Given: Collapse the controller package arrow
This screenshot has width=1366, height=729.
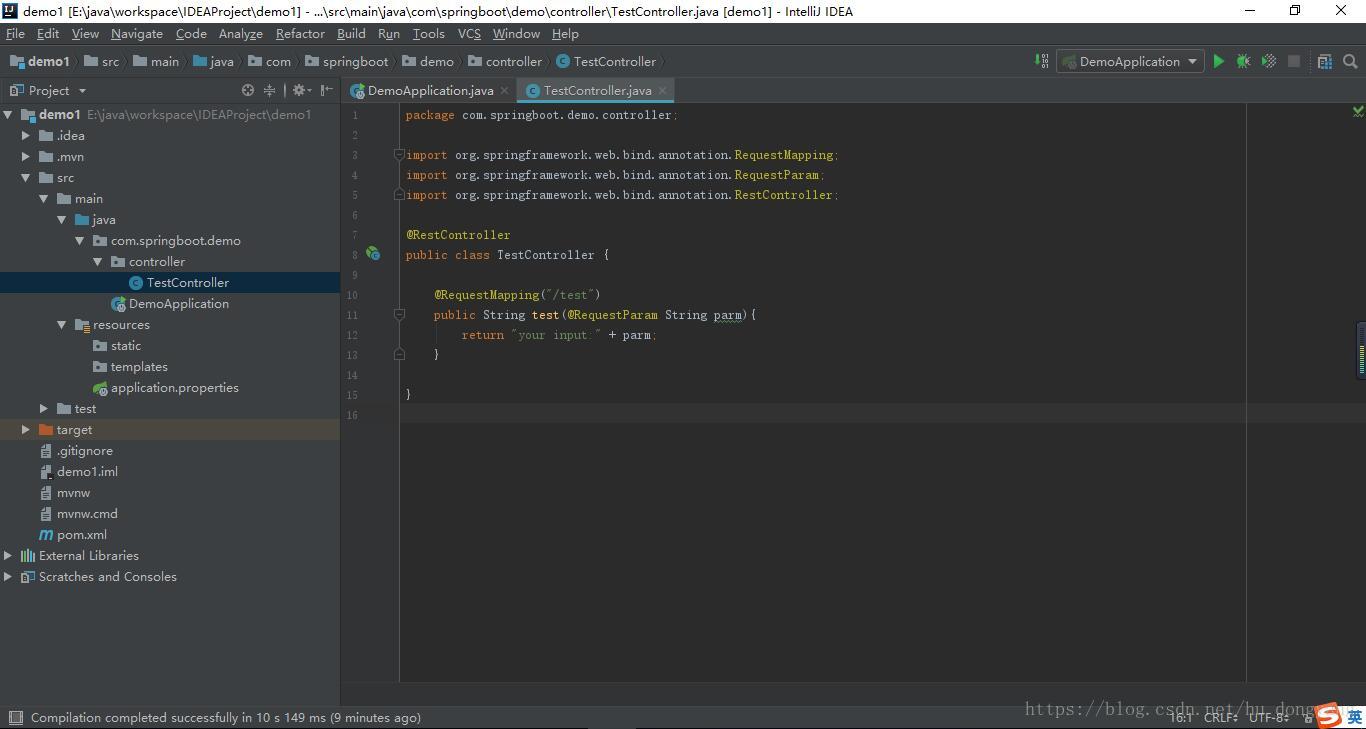Looking at the screenshot, I should tap(98, 261).
